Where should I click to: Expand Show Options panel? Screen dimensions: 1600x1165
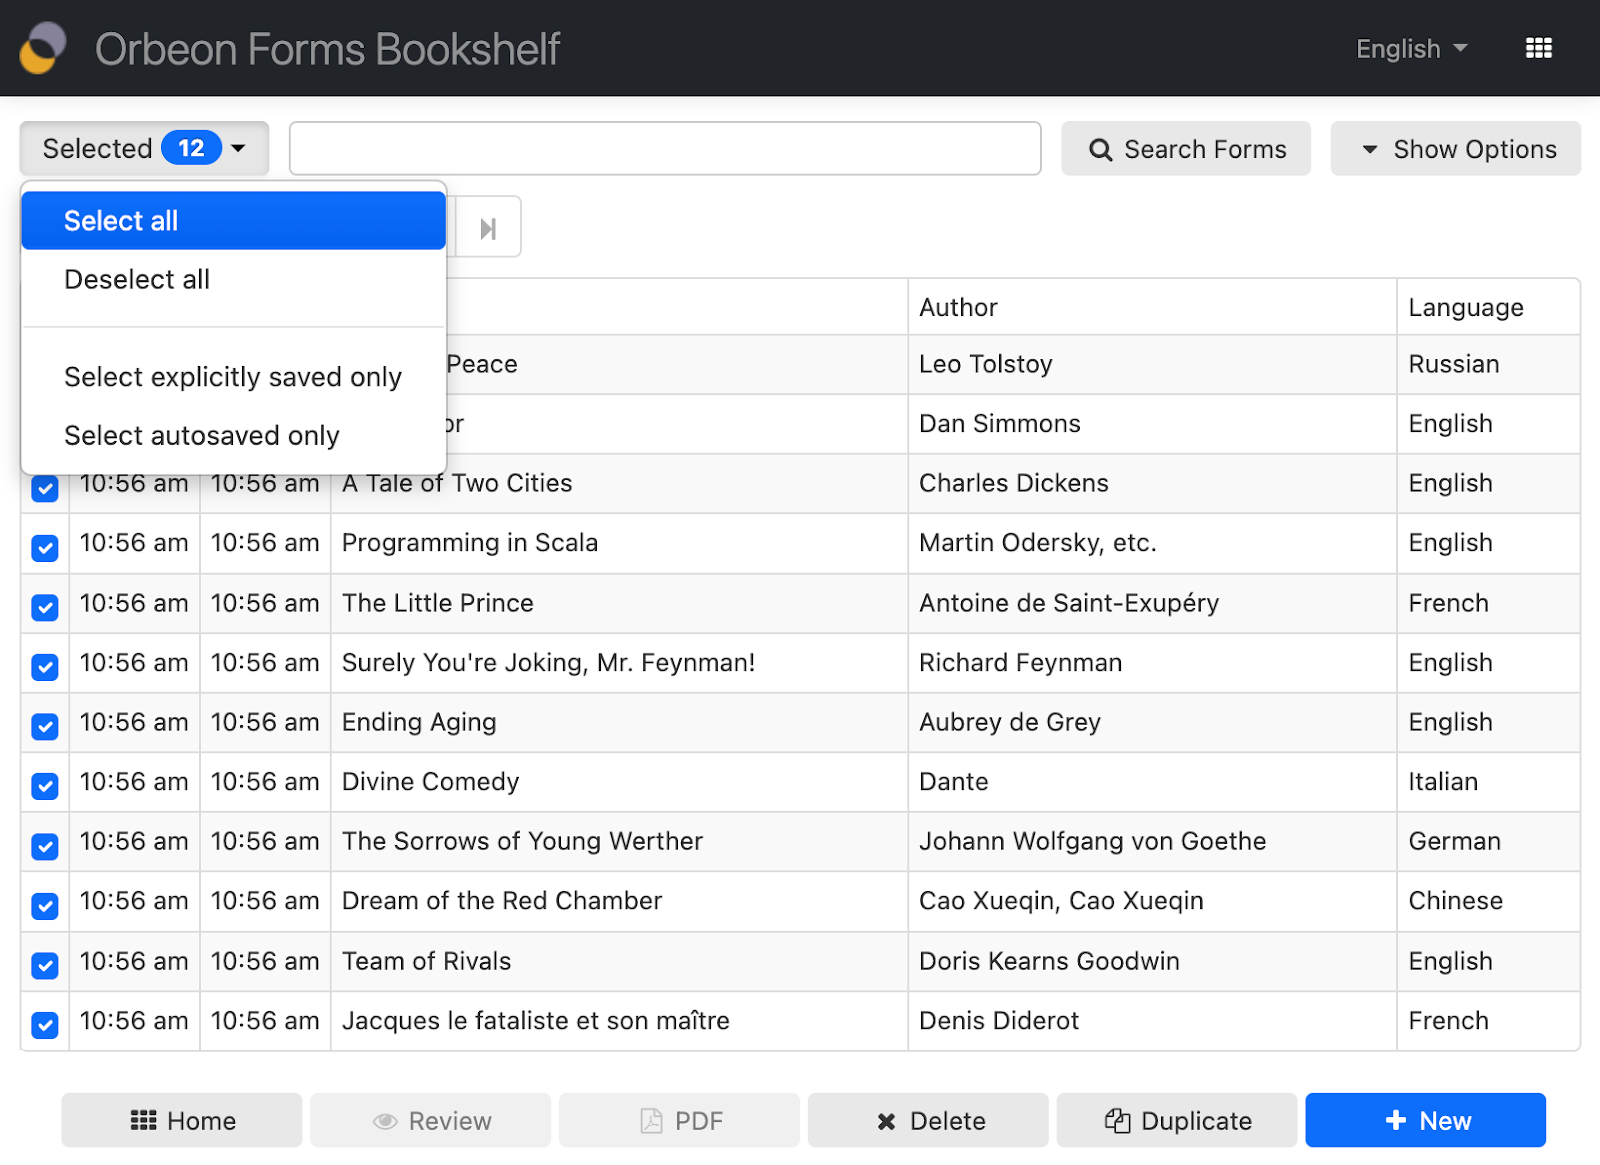(x=1455, y=148)
